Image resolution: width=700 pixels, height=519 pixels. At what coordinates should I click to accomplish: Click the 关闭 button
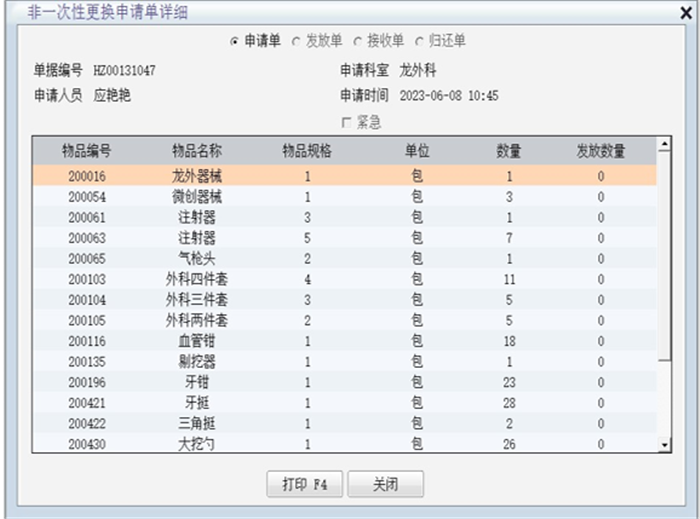coord(385,484)
